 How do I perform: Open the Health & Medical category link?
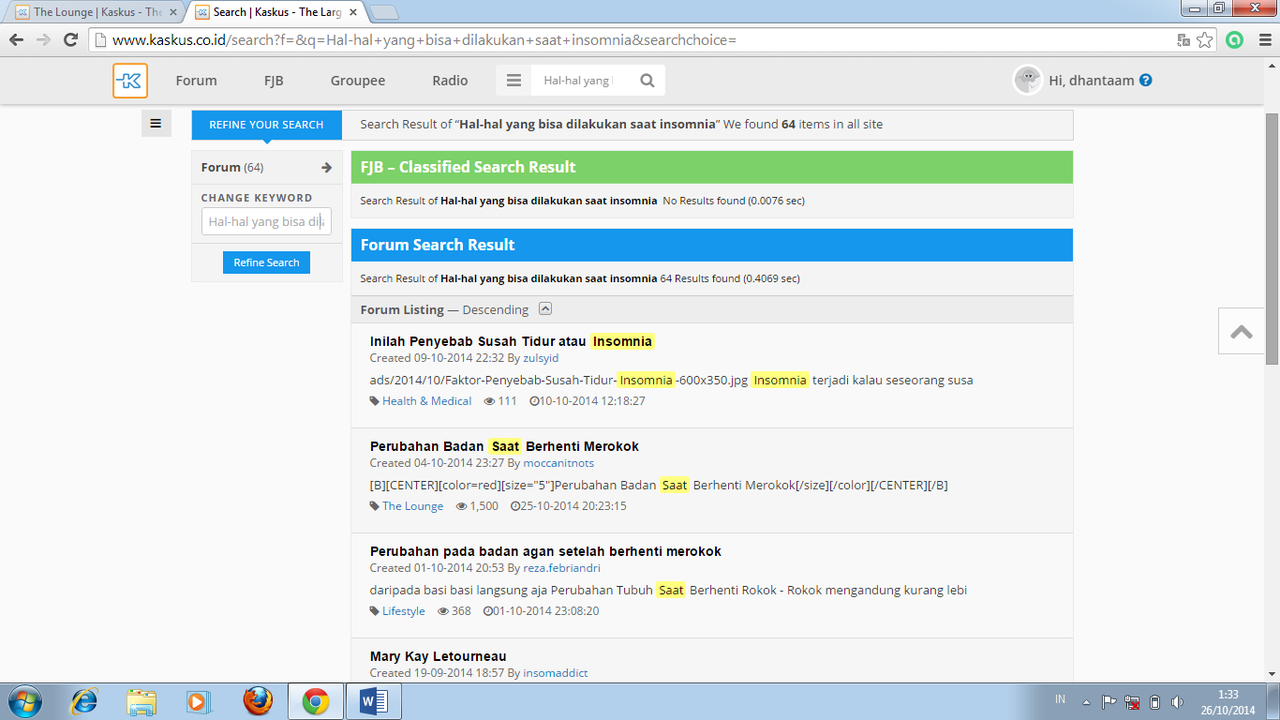pos(427,401)
